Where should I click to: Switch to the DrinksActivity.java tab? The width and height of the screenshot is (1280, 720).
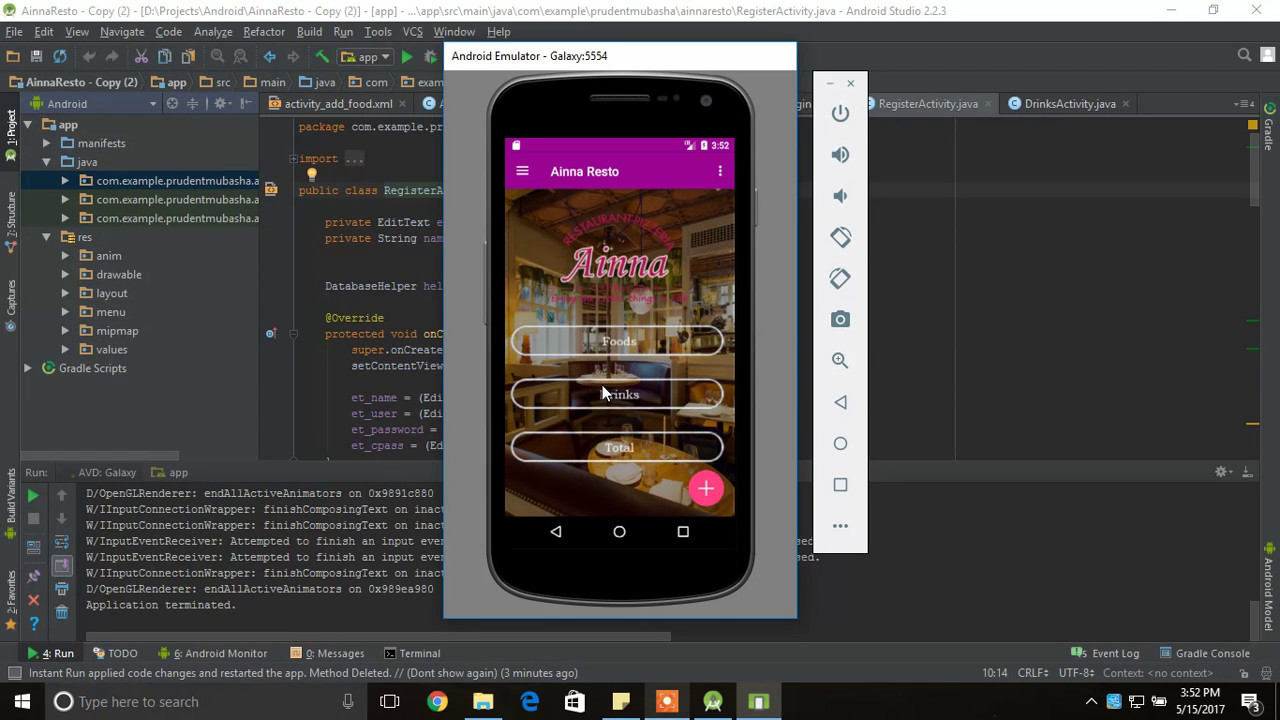click(x=1070, y=103)
